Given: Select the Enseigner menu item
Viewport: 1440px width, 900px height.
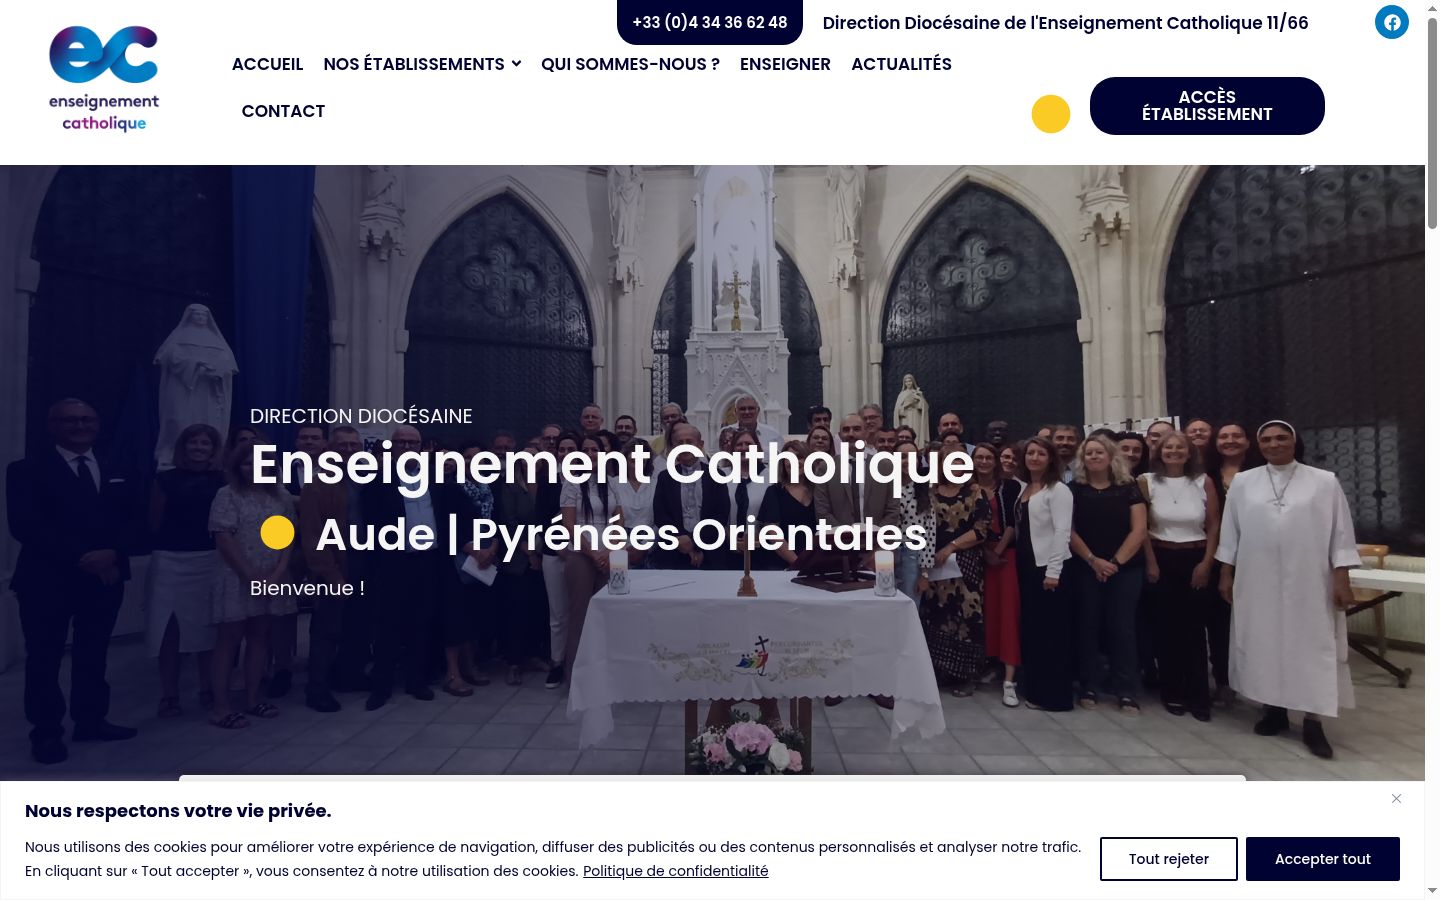Looking at the screenshot, I should coord(785,64).
